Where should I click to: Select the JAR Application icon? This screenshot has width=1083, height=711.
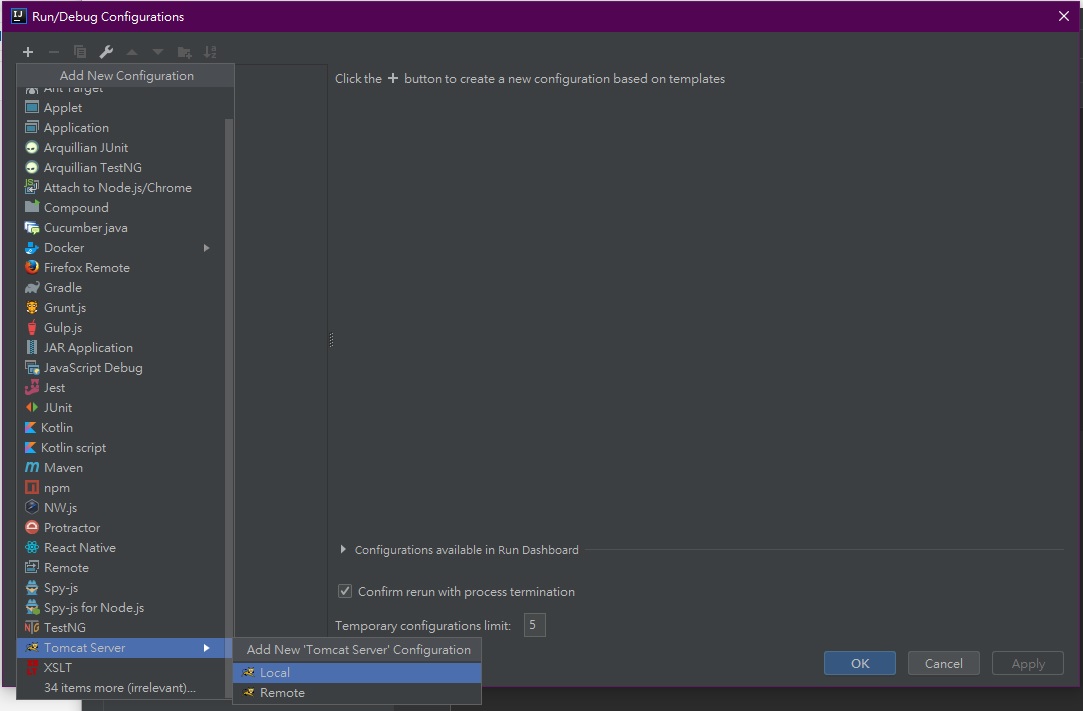32,347
